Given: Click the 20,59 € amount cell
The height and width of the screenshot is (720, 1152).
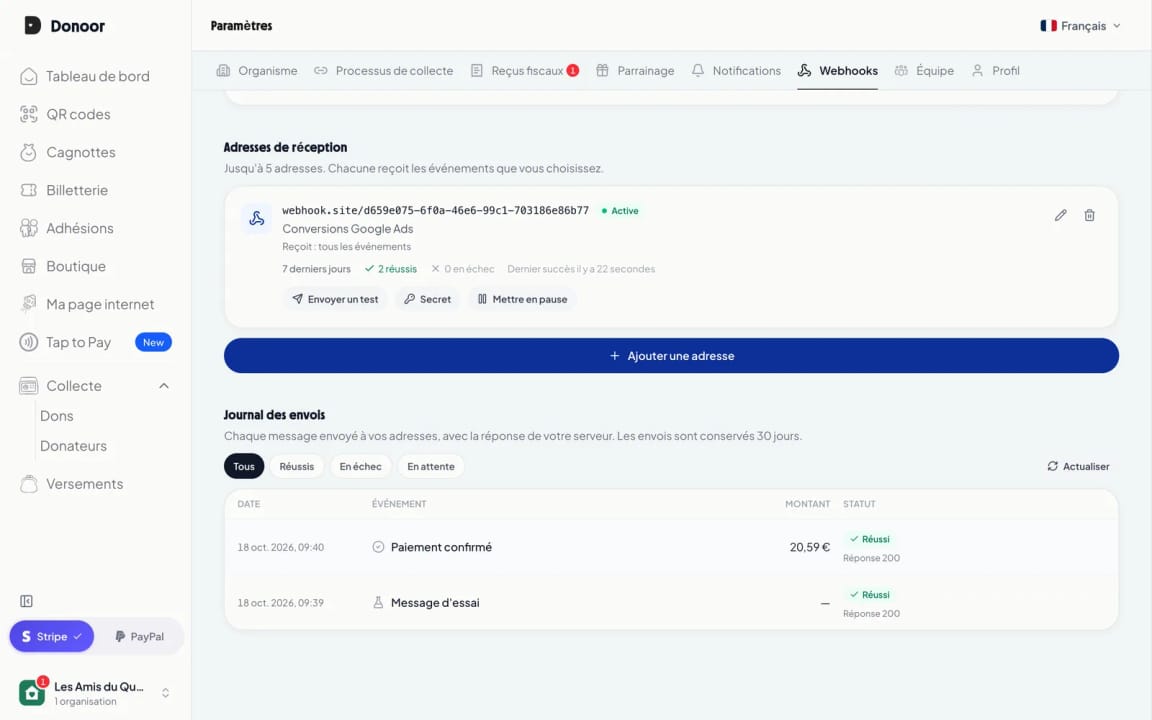Looking at the screenshot, I should point(810,547).
